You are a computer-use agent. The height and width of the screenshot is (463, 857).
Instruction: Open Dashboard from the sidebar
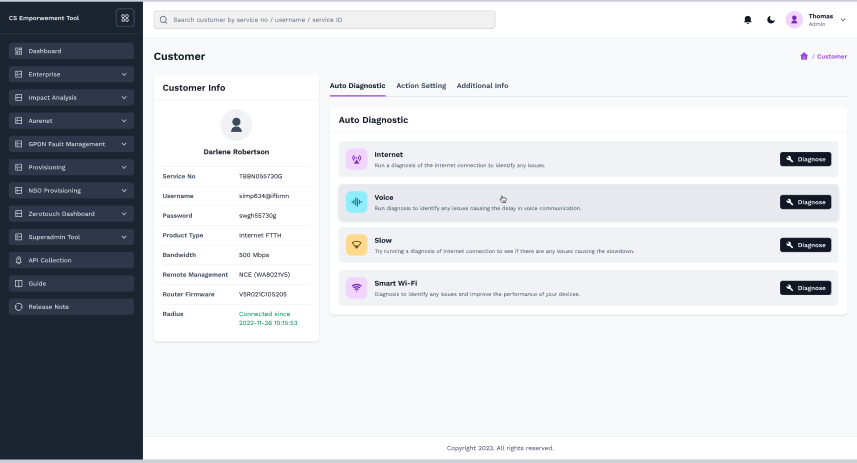pos(71,51)
